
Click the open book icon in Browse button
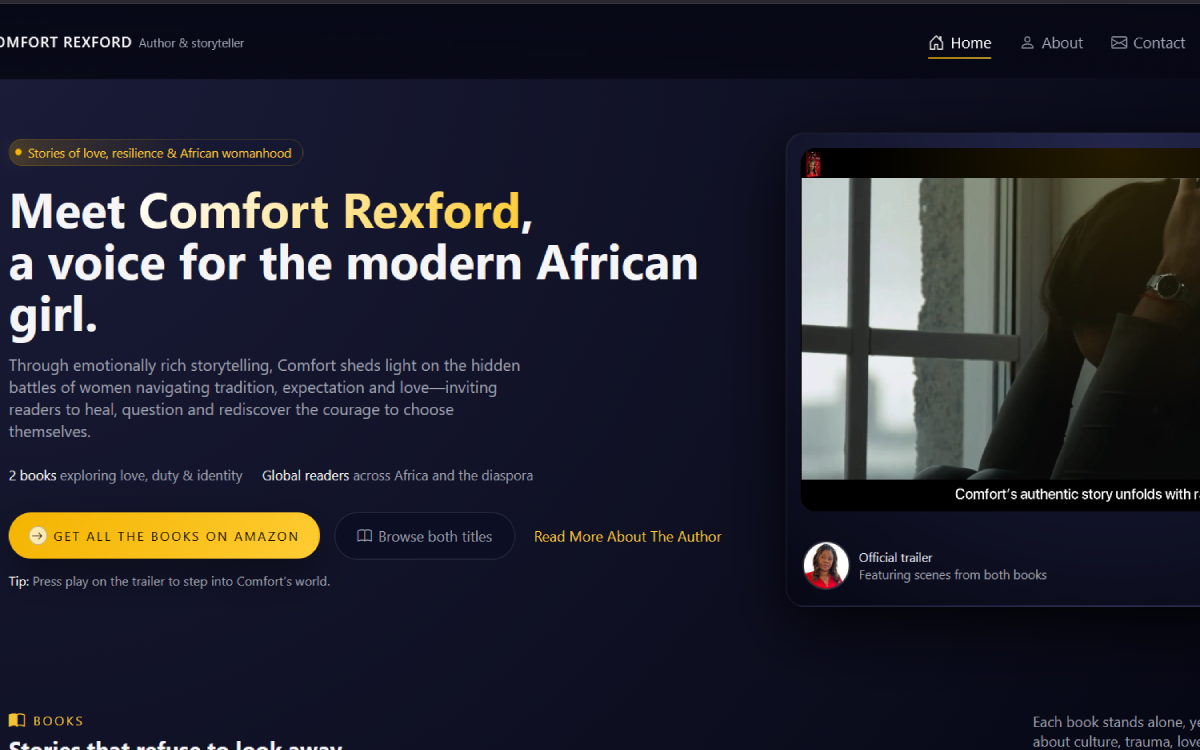coord(364,536)
